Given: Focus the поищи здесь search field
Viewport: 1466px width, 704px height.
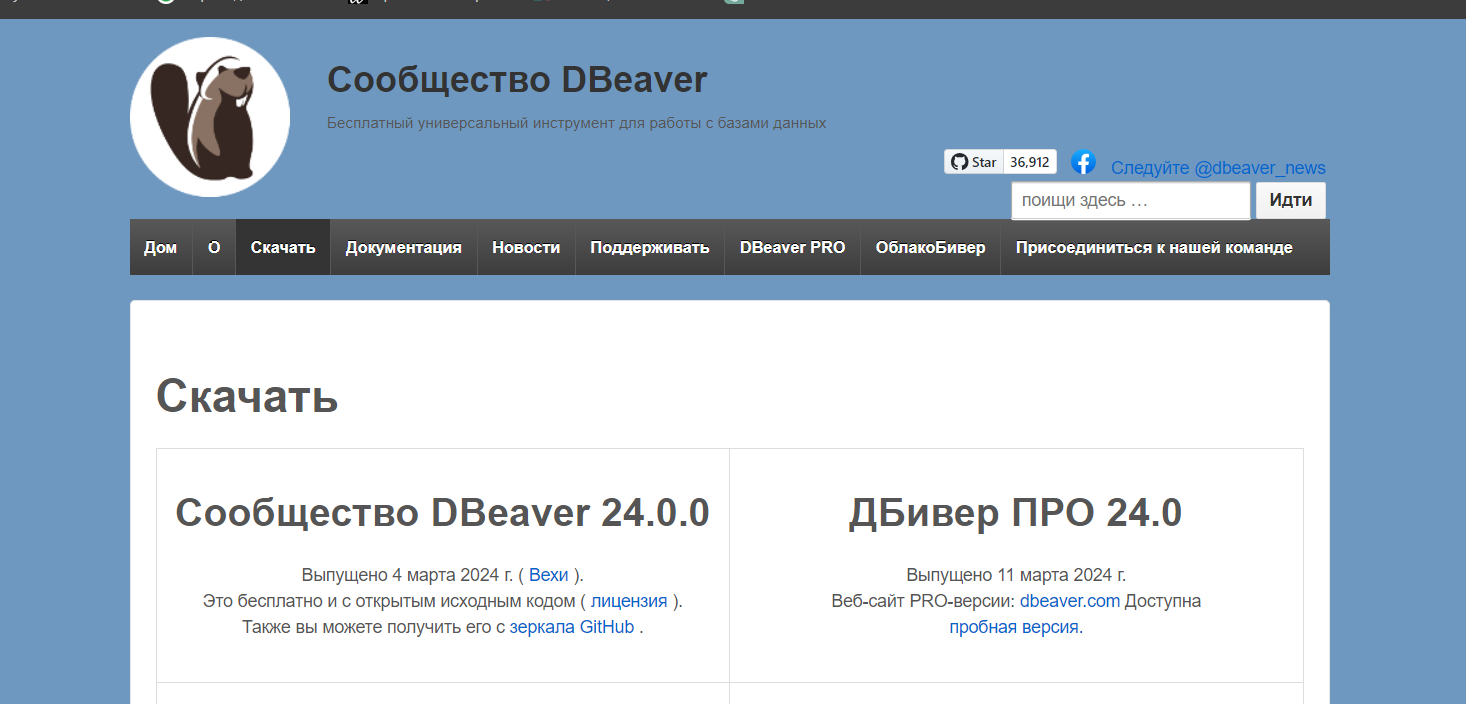Looking at the screenshot, I should point(1131,200).
